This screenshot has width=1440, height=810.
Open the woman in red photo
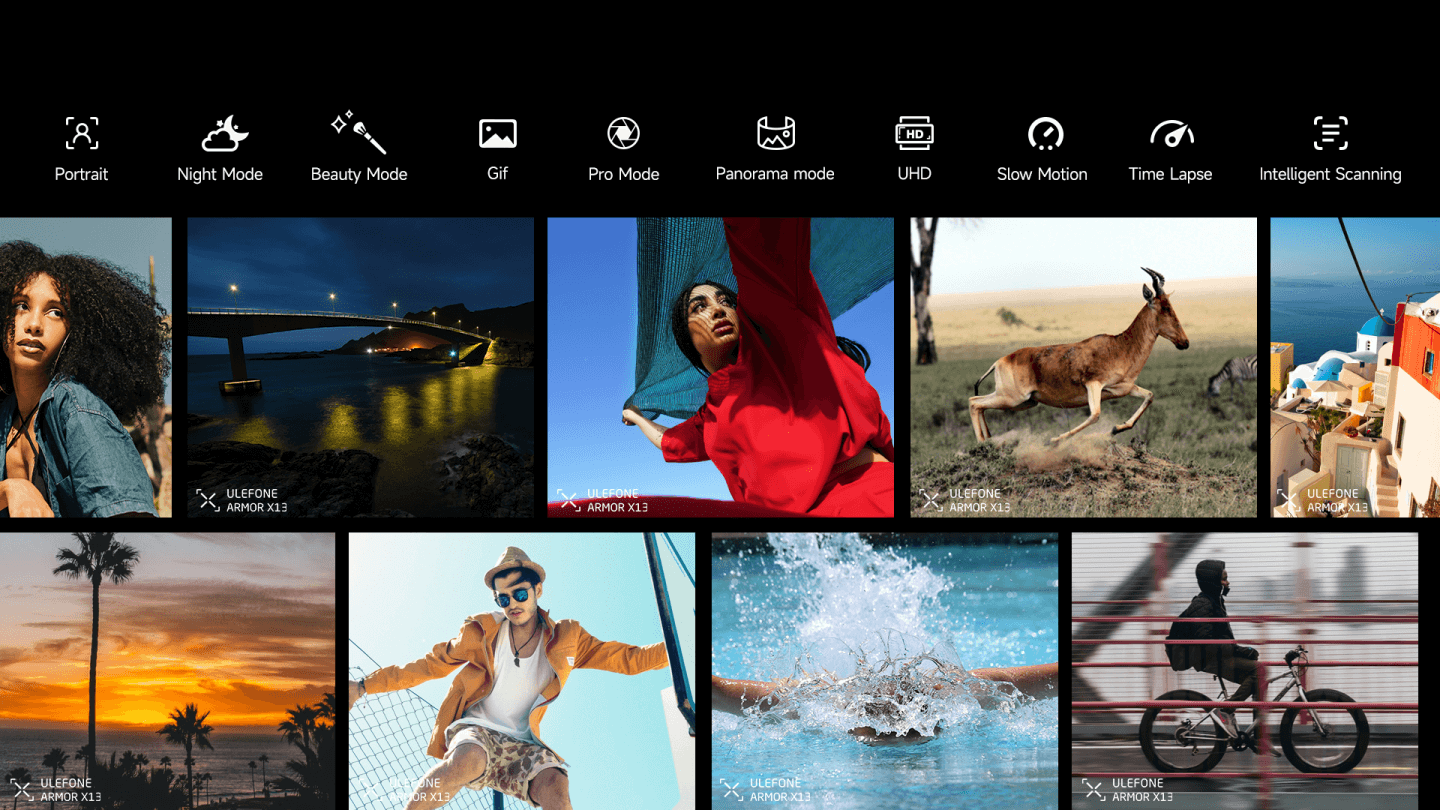pyautogui.click(x=720, y=367)
